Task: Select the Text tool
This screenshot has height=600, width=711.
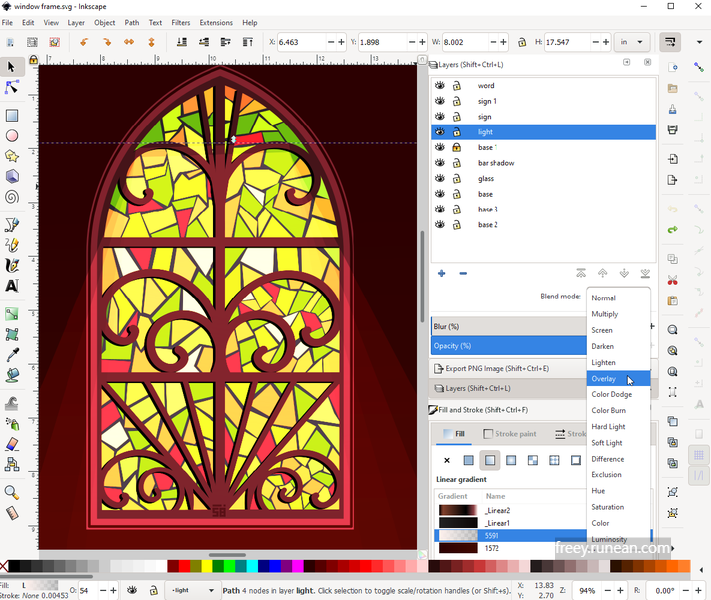Action: tap(12, 286)
